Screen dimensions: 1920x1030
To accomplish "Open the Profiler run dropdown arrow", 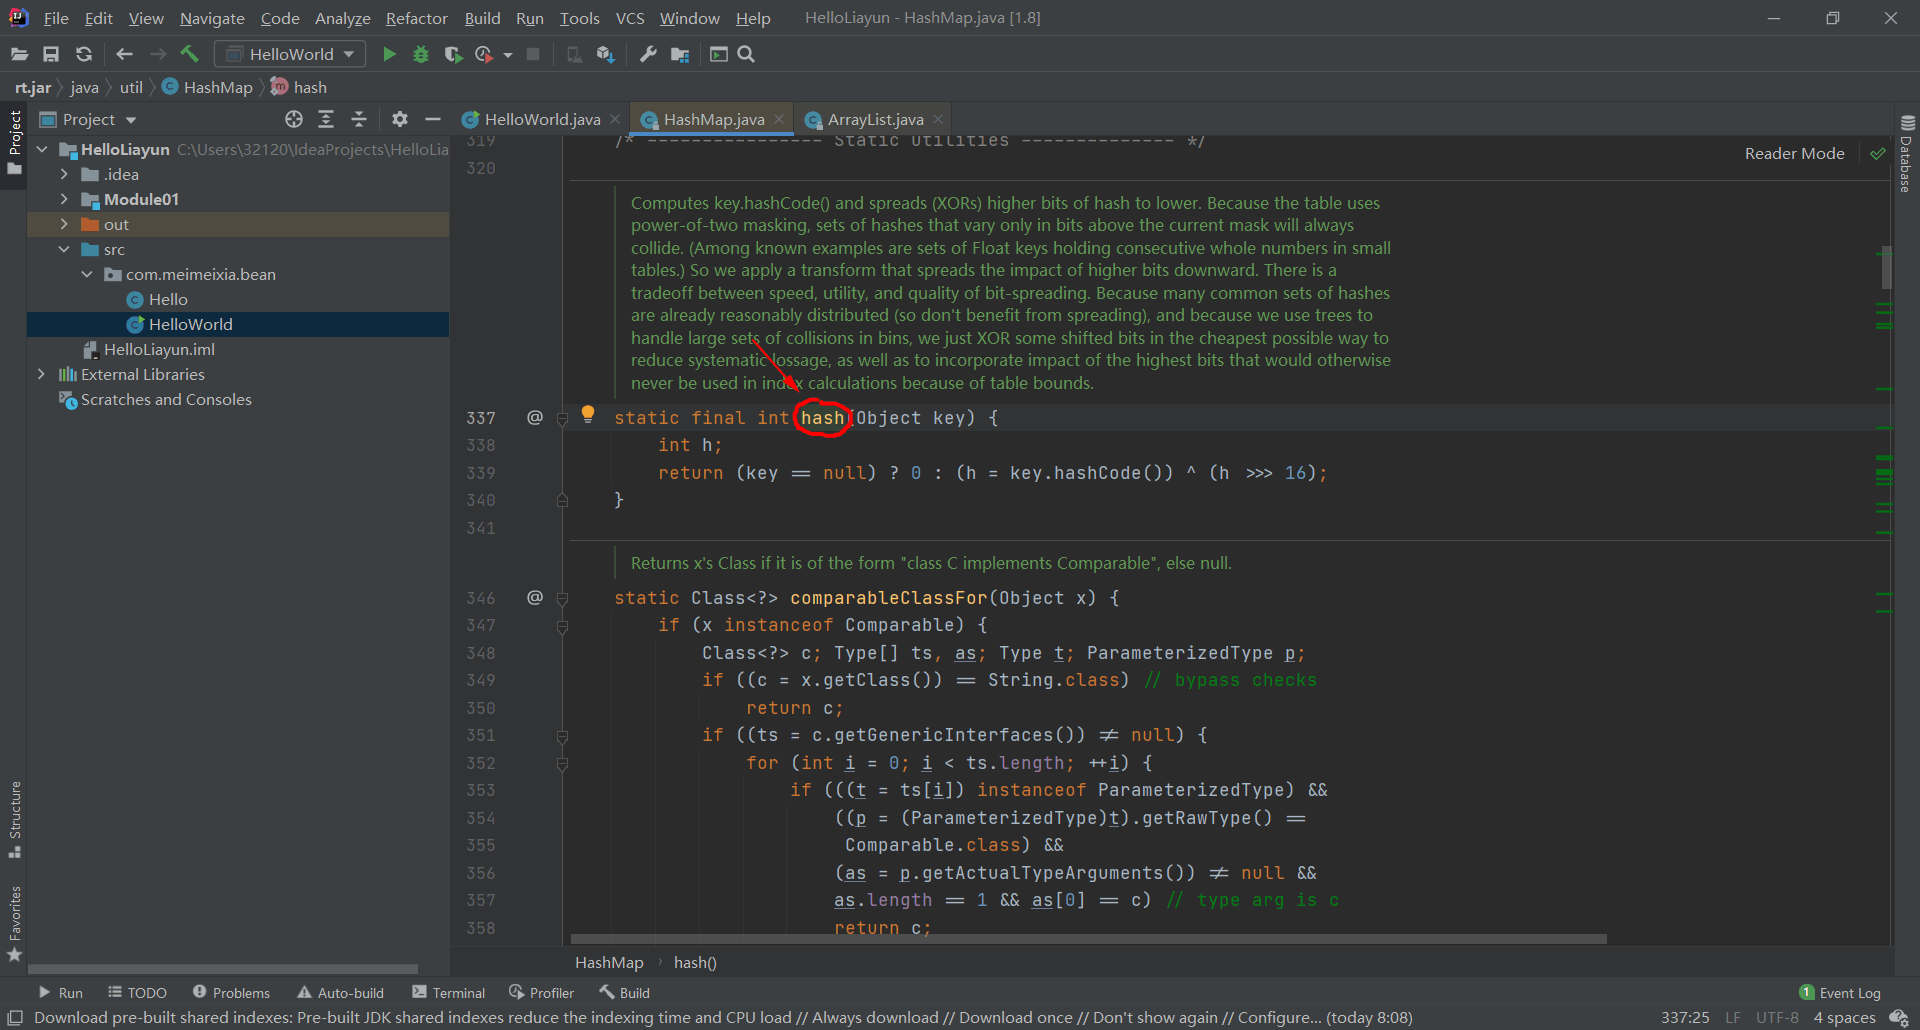I will tap(508, 55).
